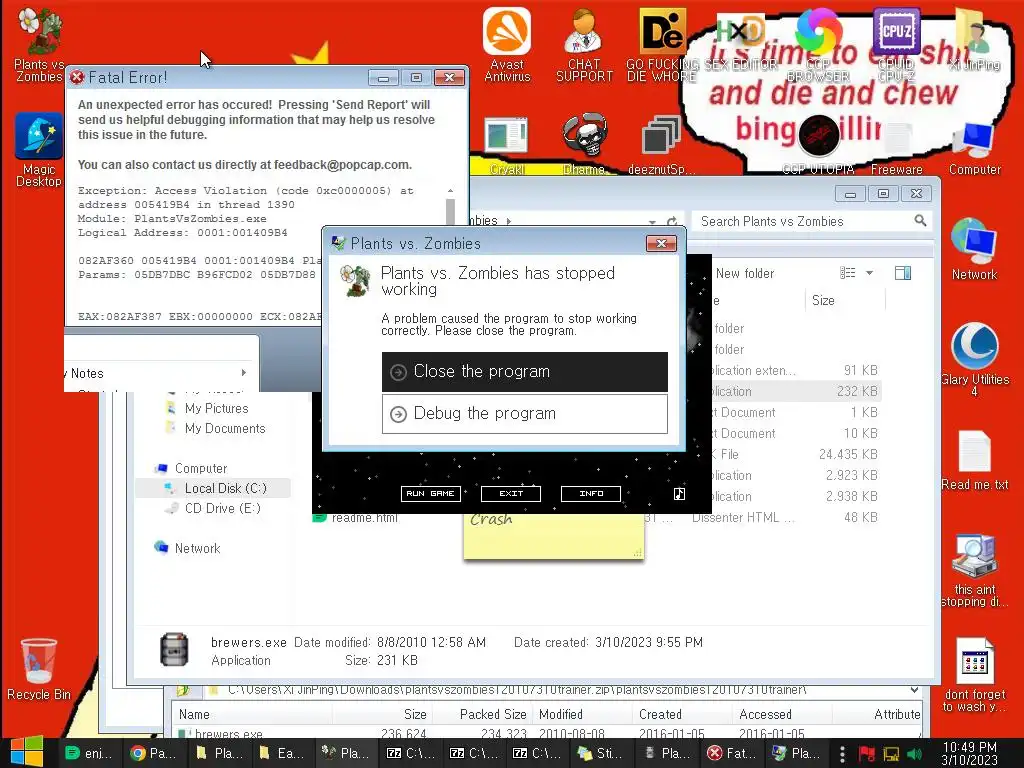
Task: Open the CHAT SUPPORT desktop icon
Action: (x=584, y=44)
